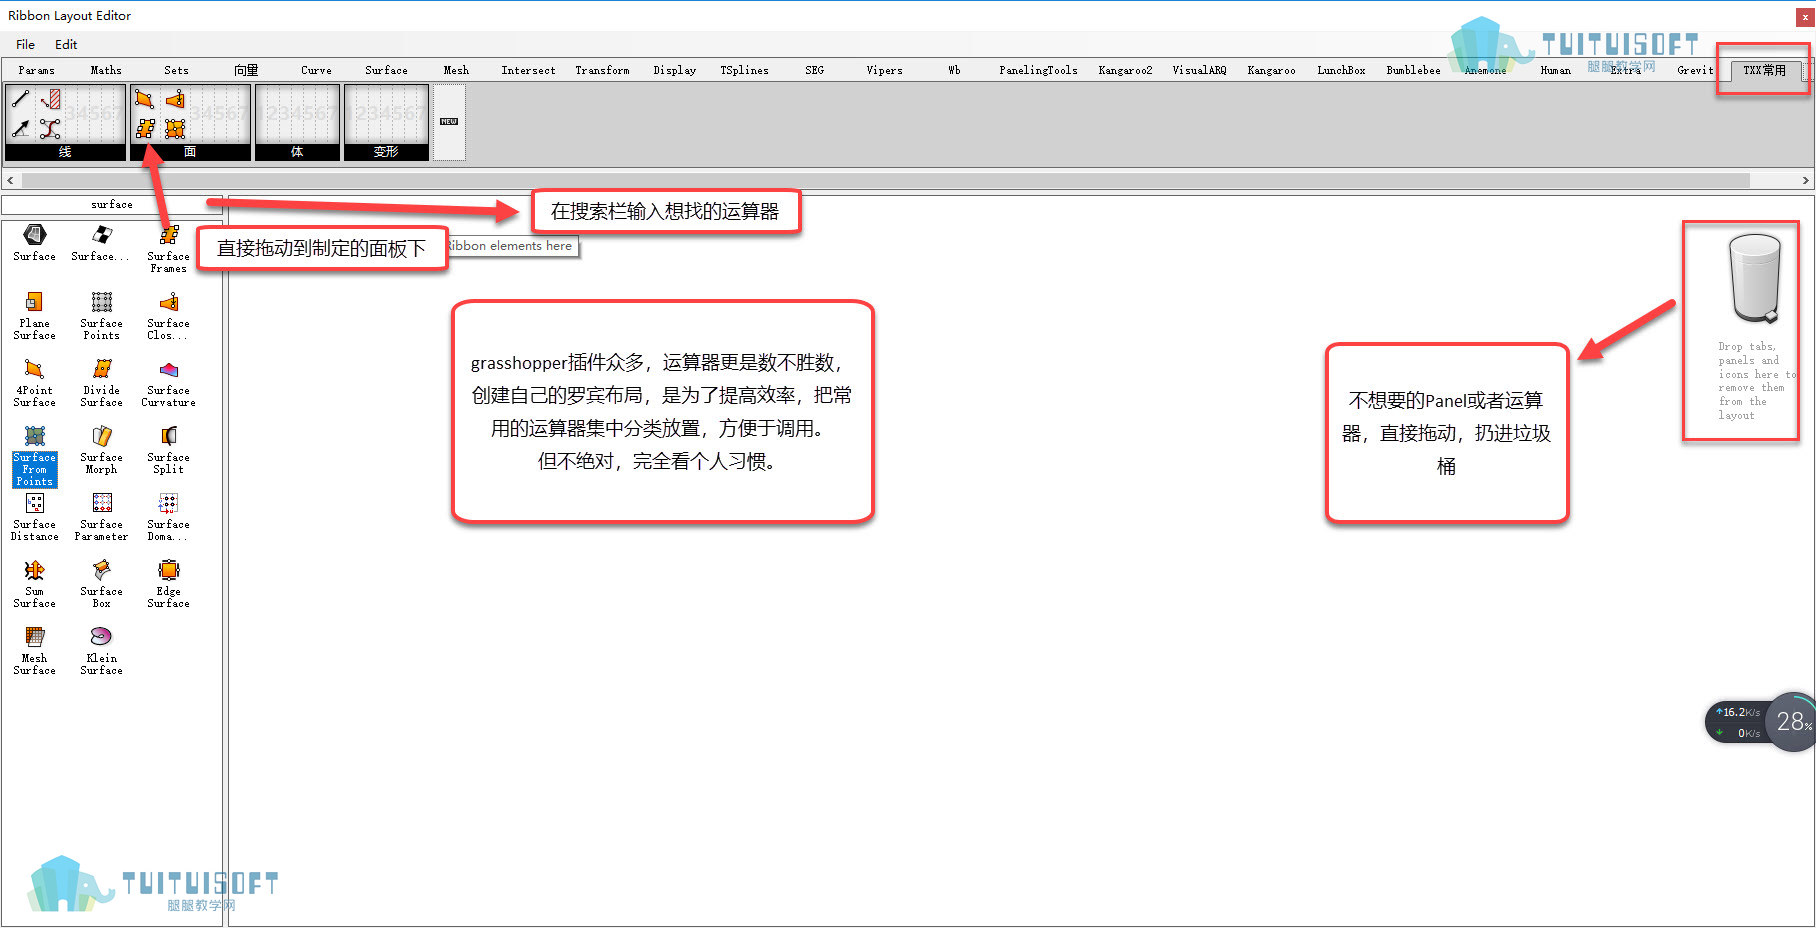The height and width of the screenshot is (928, 1816).
Task: Select the TXX常用 ribbon tab
Action: point(1764,70)
